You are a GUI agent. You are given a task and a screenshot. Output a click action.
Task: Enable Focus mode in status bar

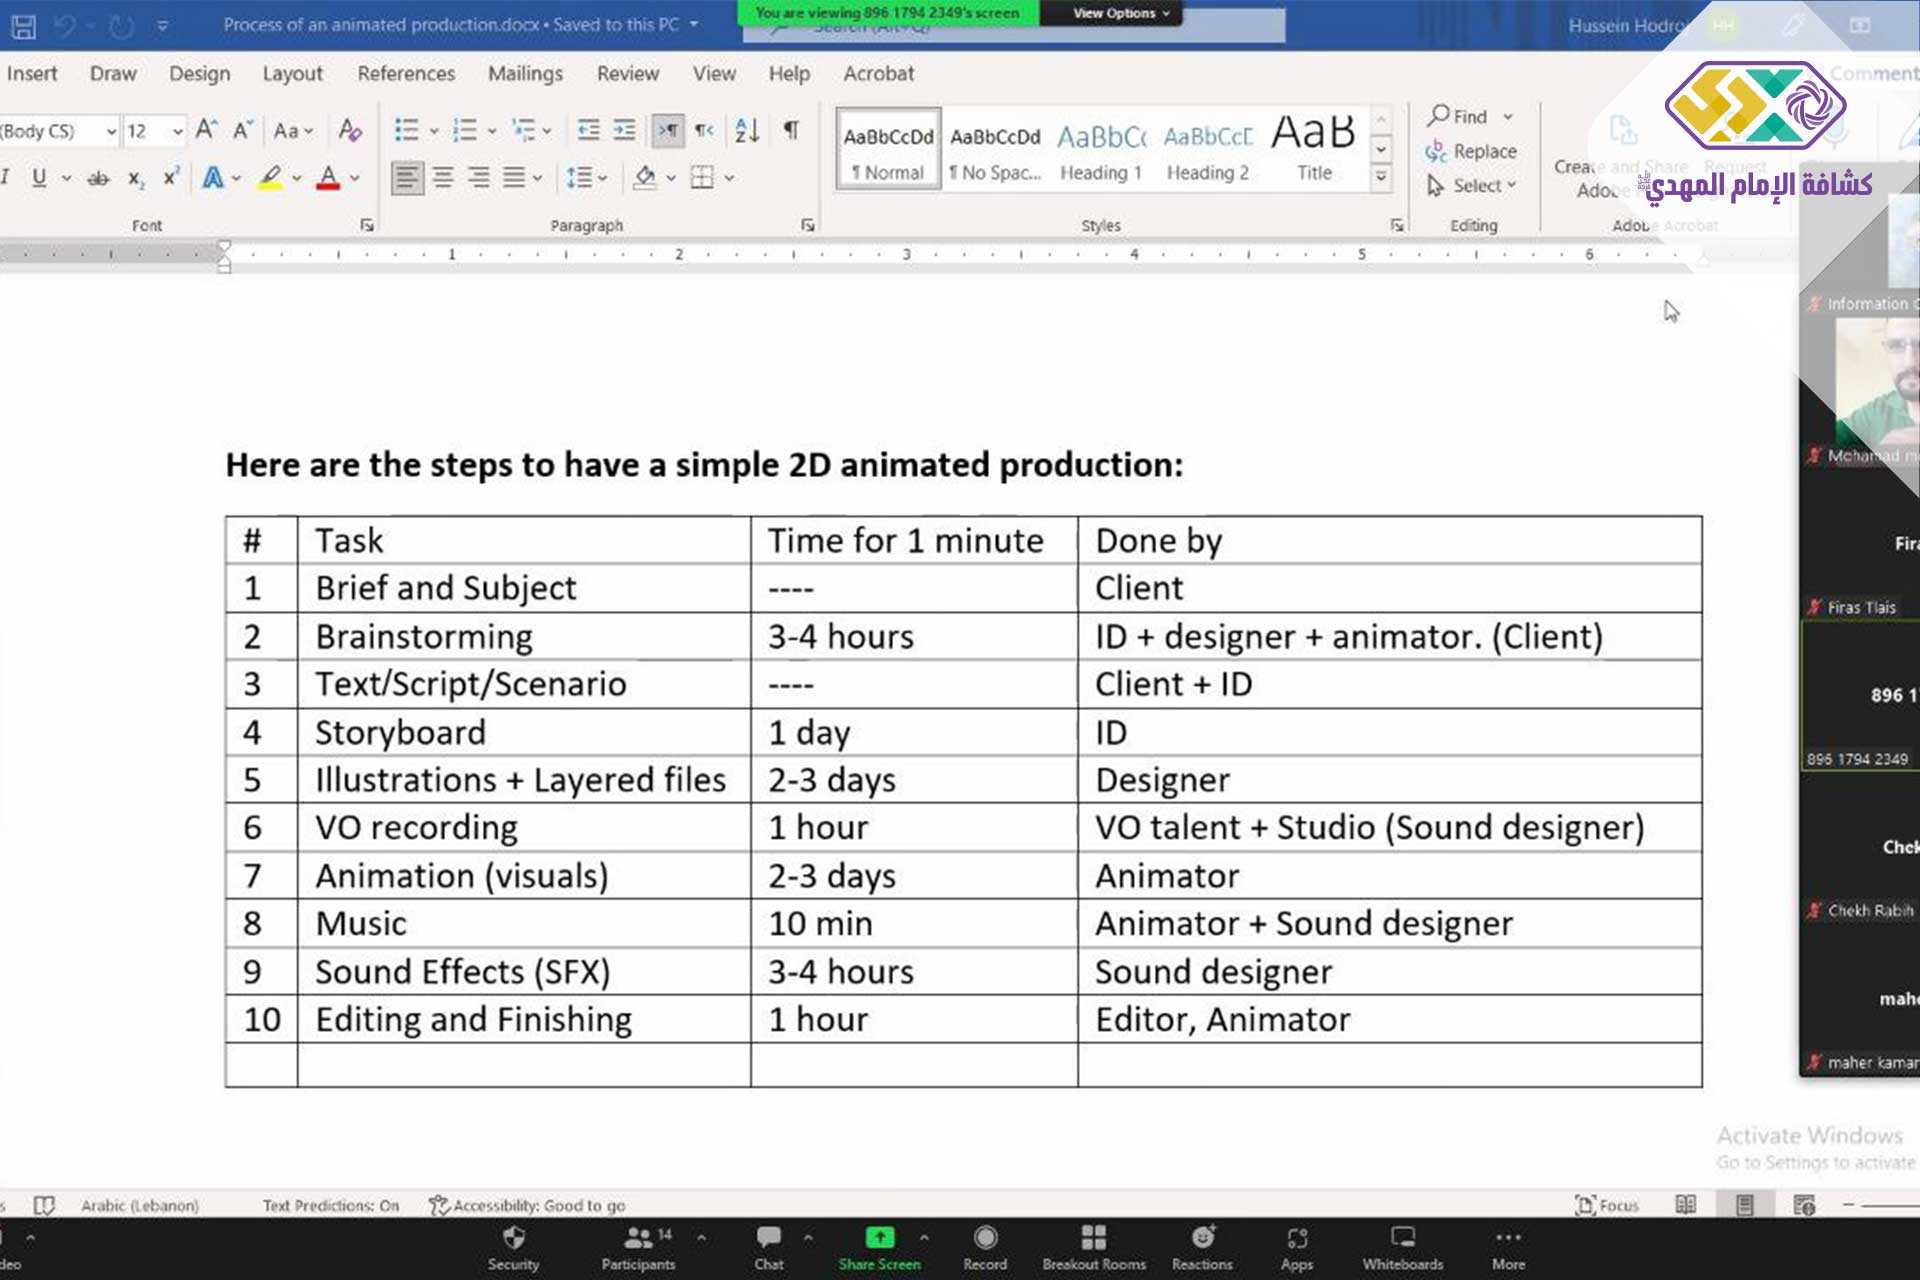coord(1606,1205)
